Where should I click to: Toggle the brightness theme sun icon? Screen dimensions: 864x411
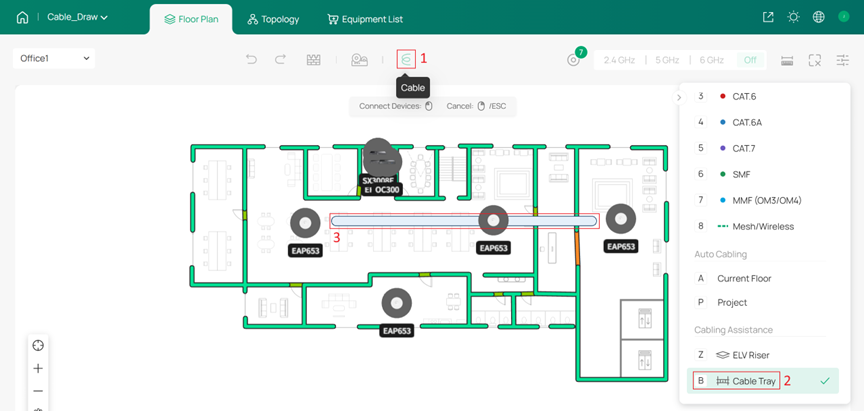tap(794, 17)
